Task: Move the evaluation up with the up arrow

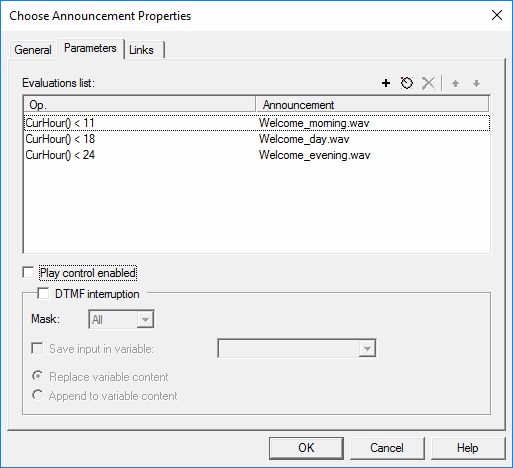Action: click(455, 83)
